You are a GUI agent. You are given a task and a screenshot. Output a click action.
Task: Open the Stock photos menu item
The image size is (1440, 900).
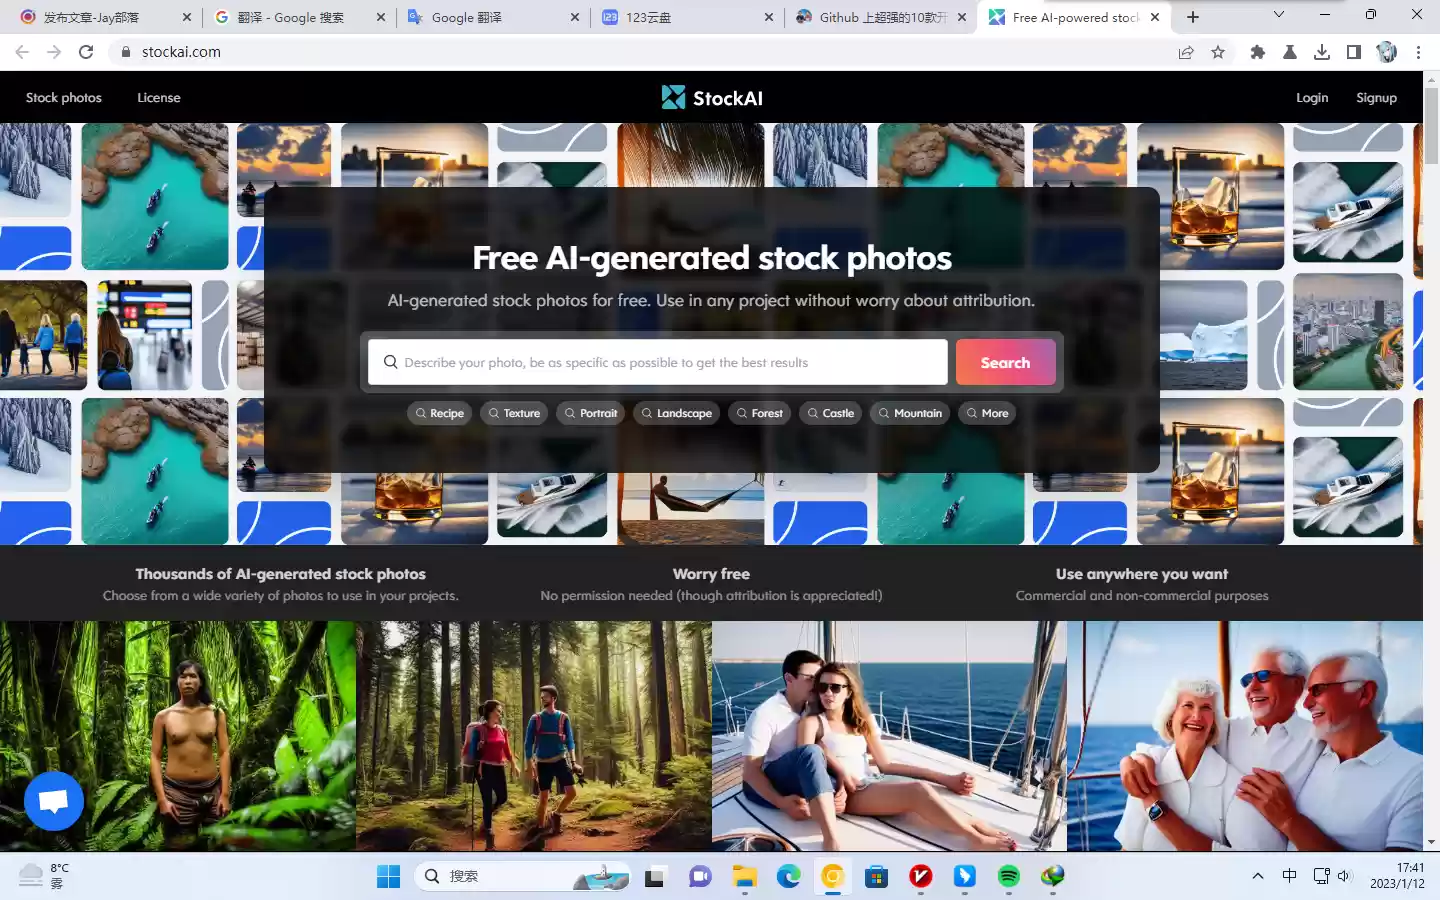coord(64,98)
